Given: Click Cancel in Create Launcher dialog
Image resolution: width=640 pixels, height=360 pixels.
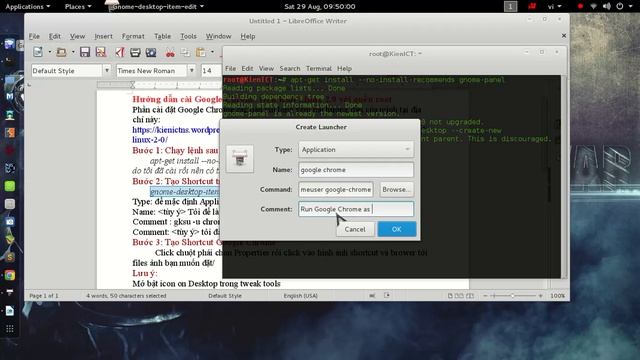Looking at the screenshot, I should tap(355, 229).
